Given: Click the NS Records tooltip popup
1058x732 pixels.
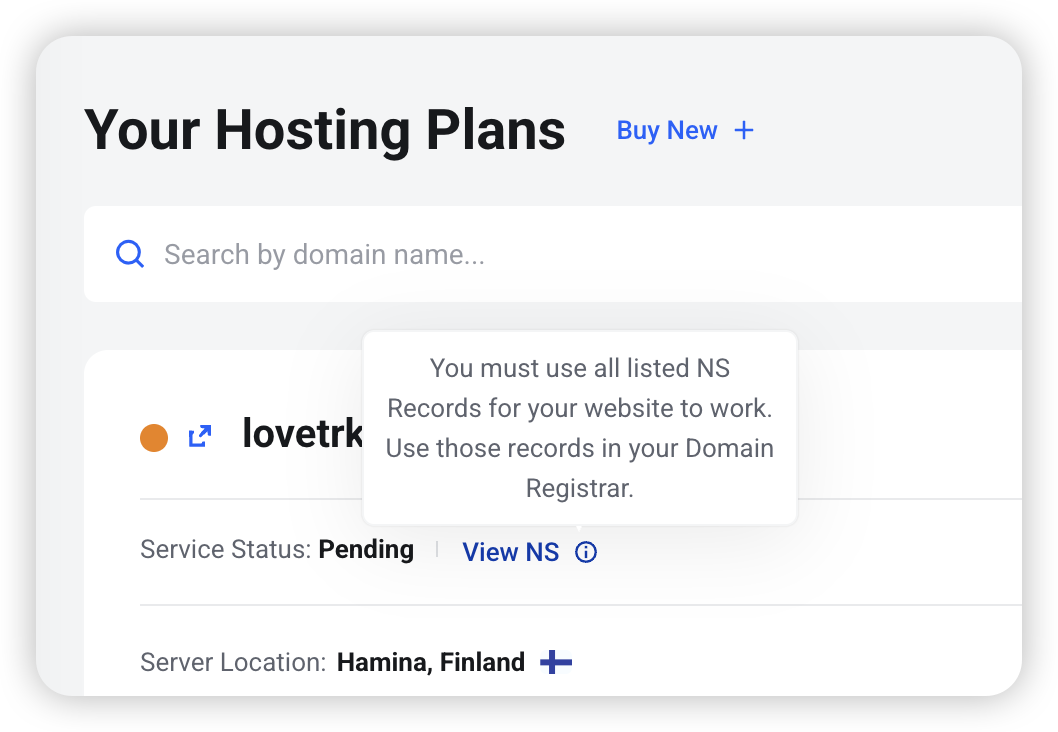Looking at the screenshot, I should [580, 428].
